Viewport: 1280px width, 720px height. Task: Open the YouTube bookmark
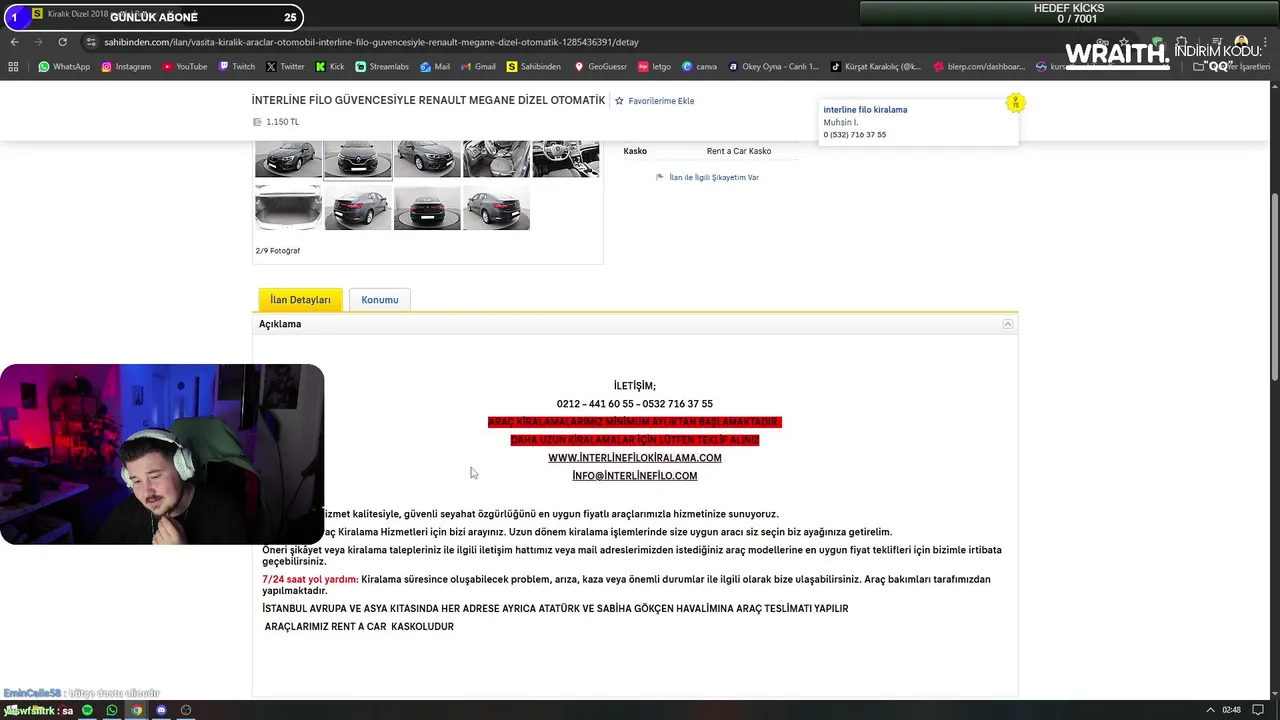click(x=185, y=67)
